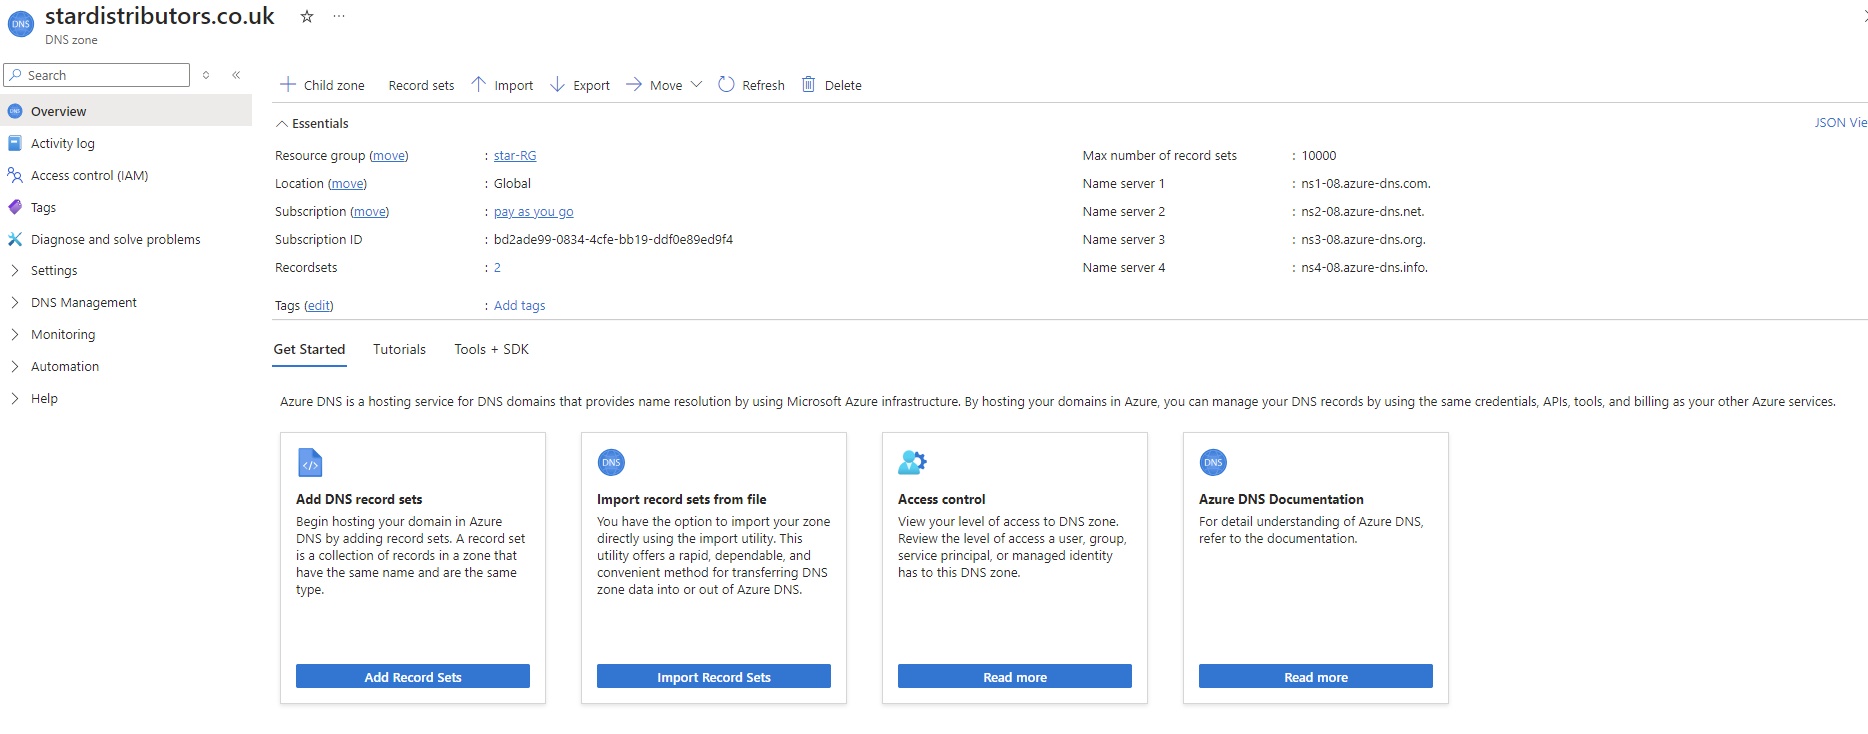1868x734 pixels.
Task: Click the Max number of record sets value 10000
Action: (x=1318, y=155)
